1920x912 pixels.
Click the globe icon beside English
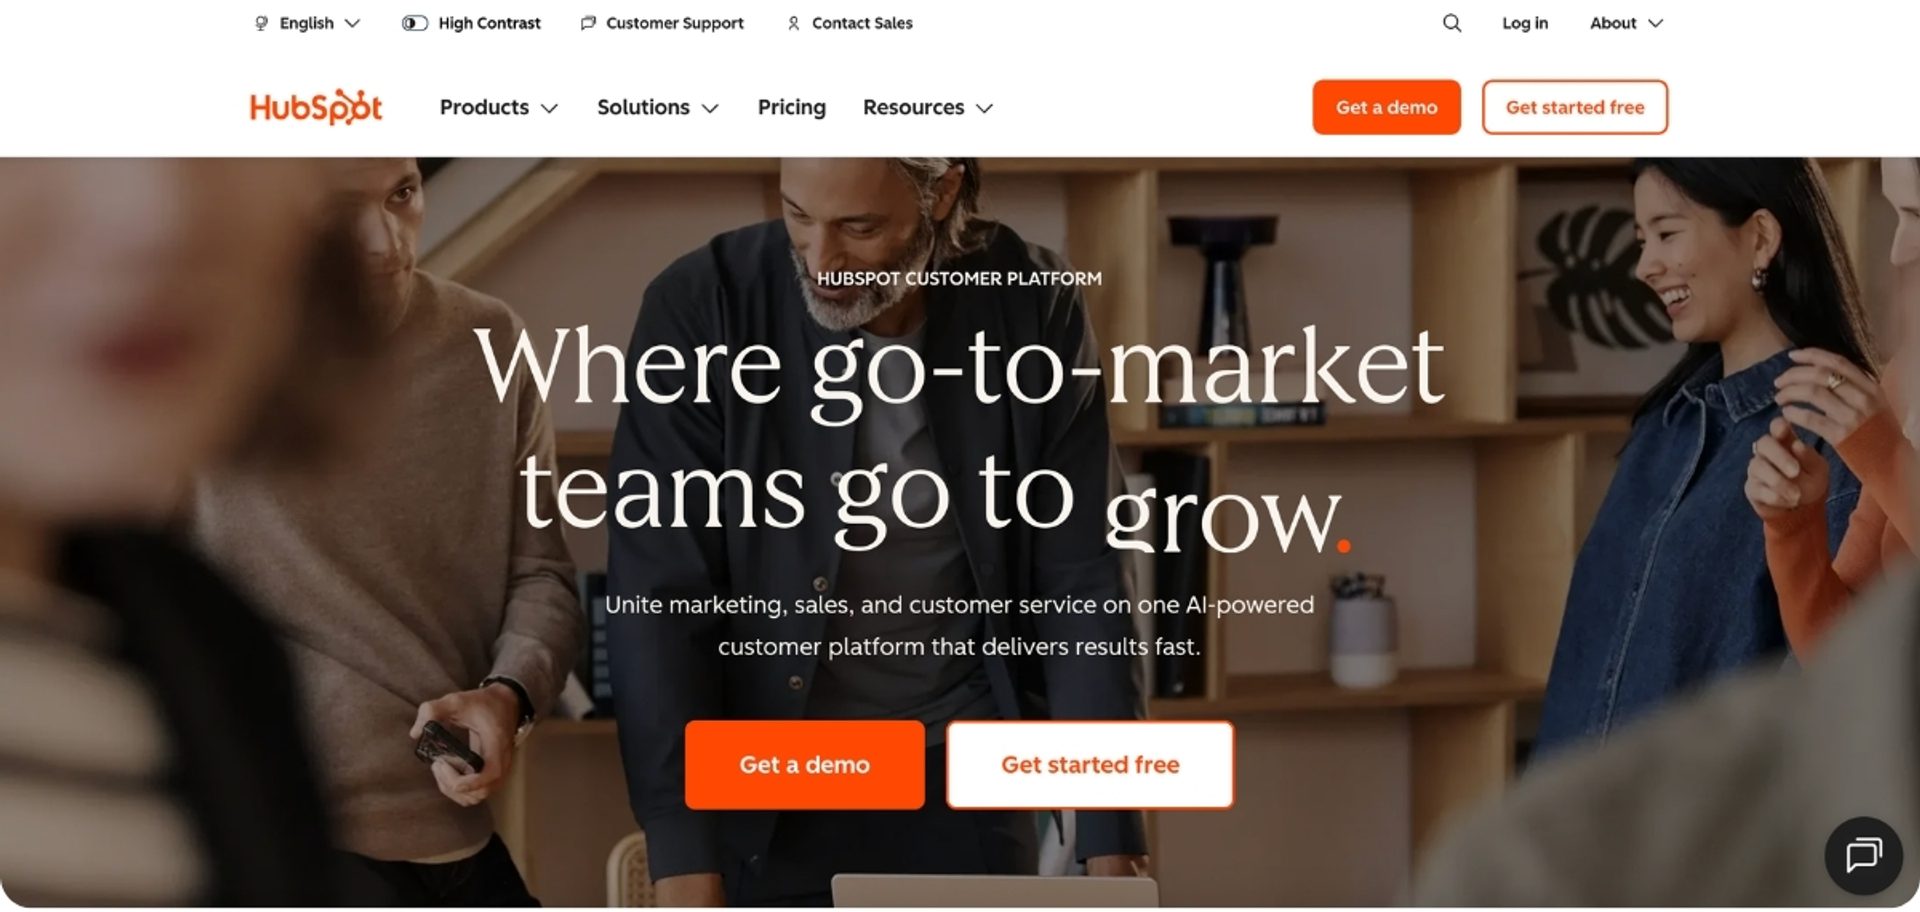262,23
